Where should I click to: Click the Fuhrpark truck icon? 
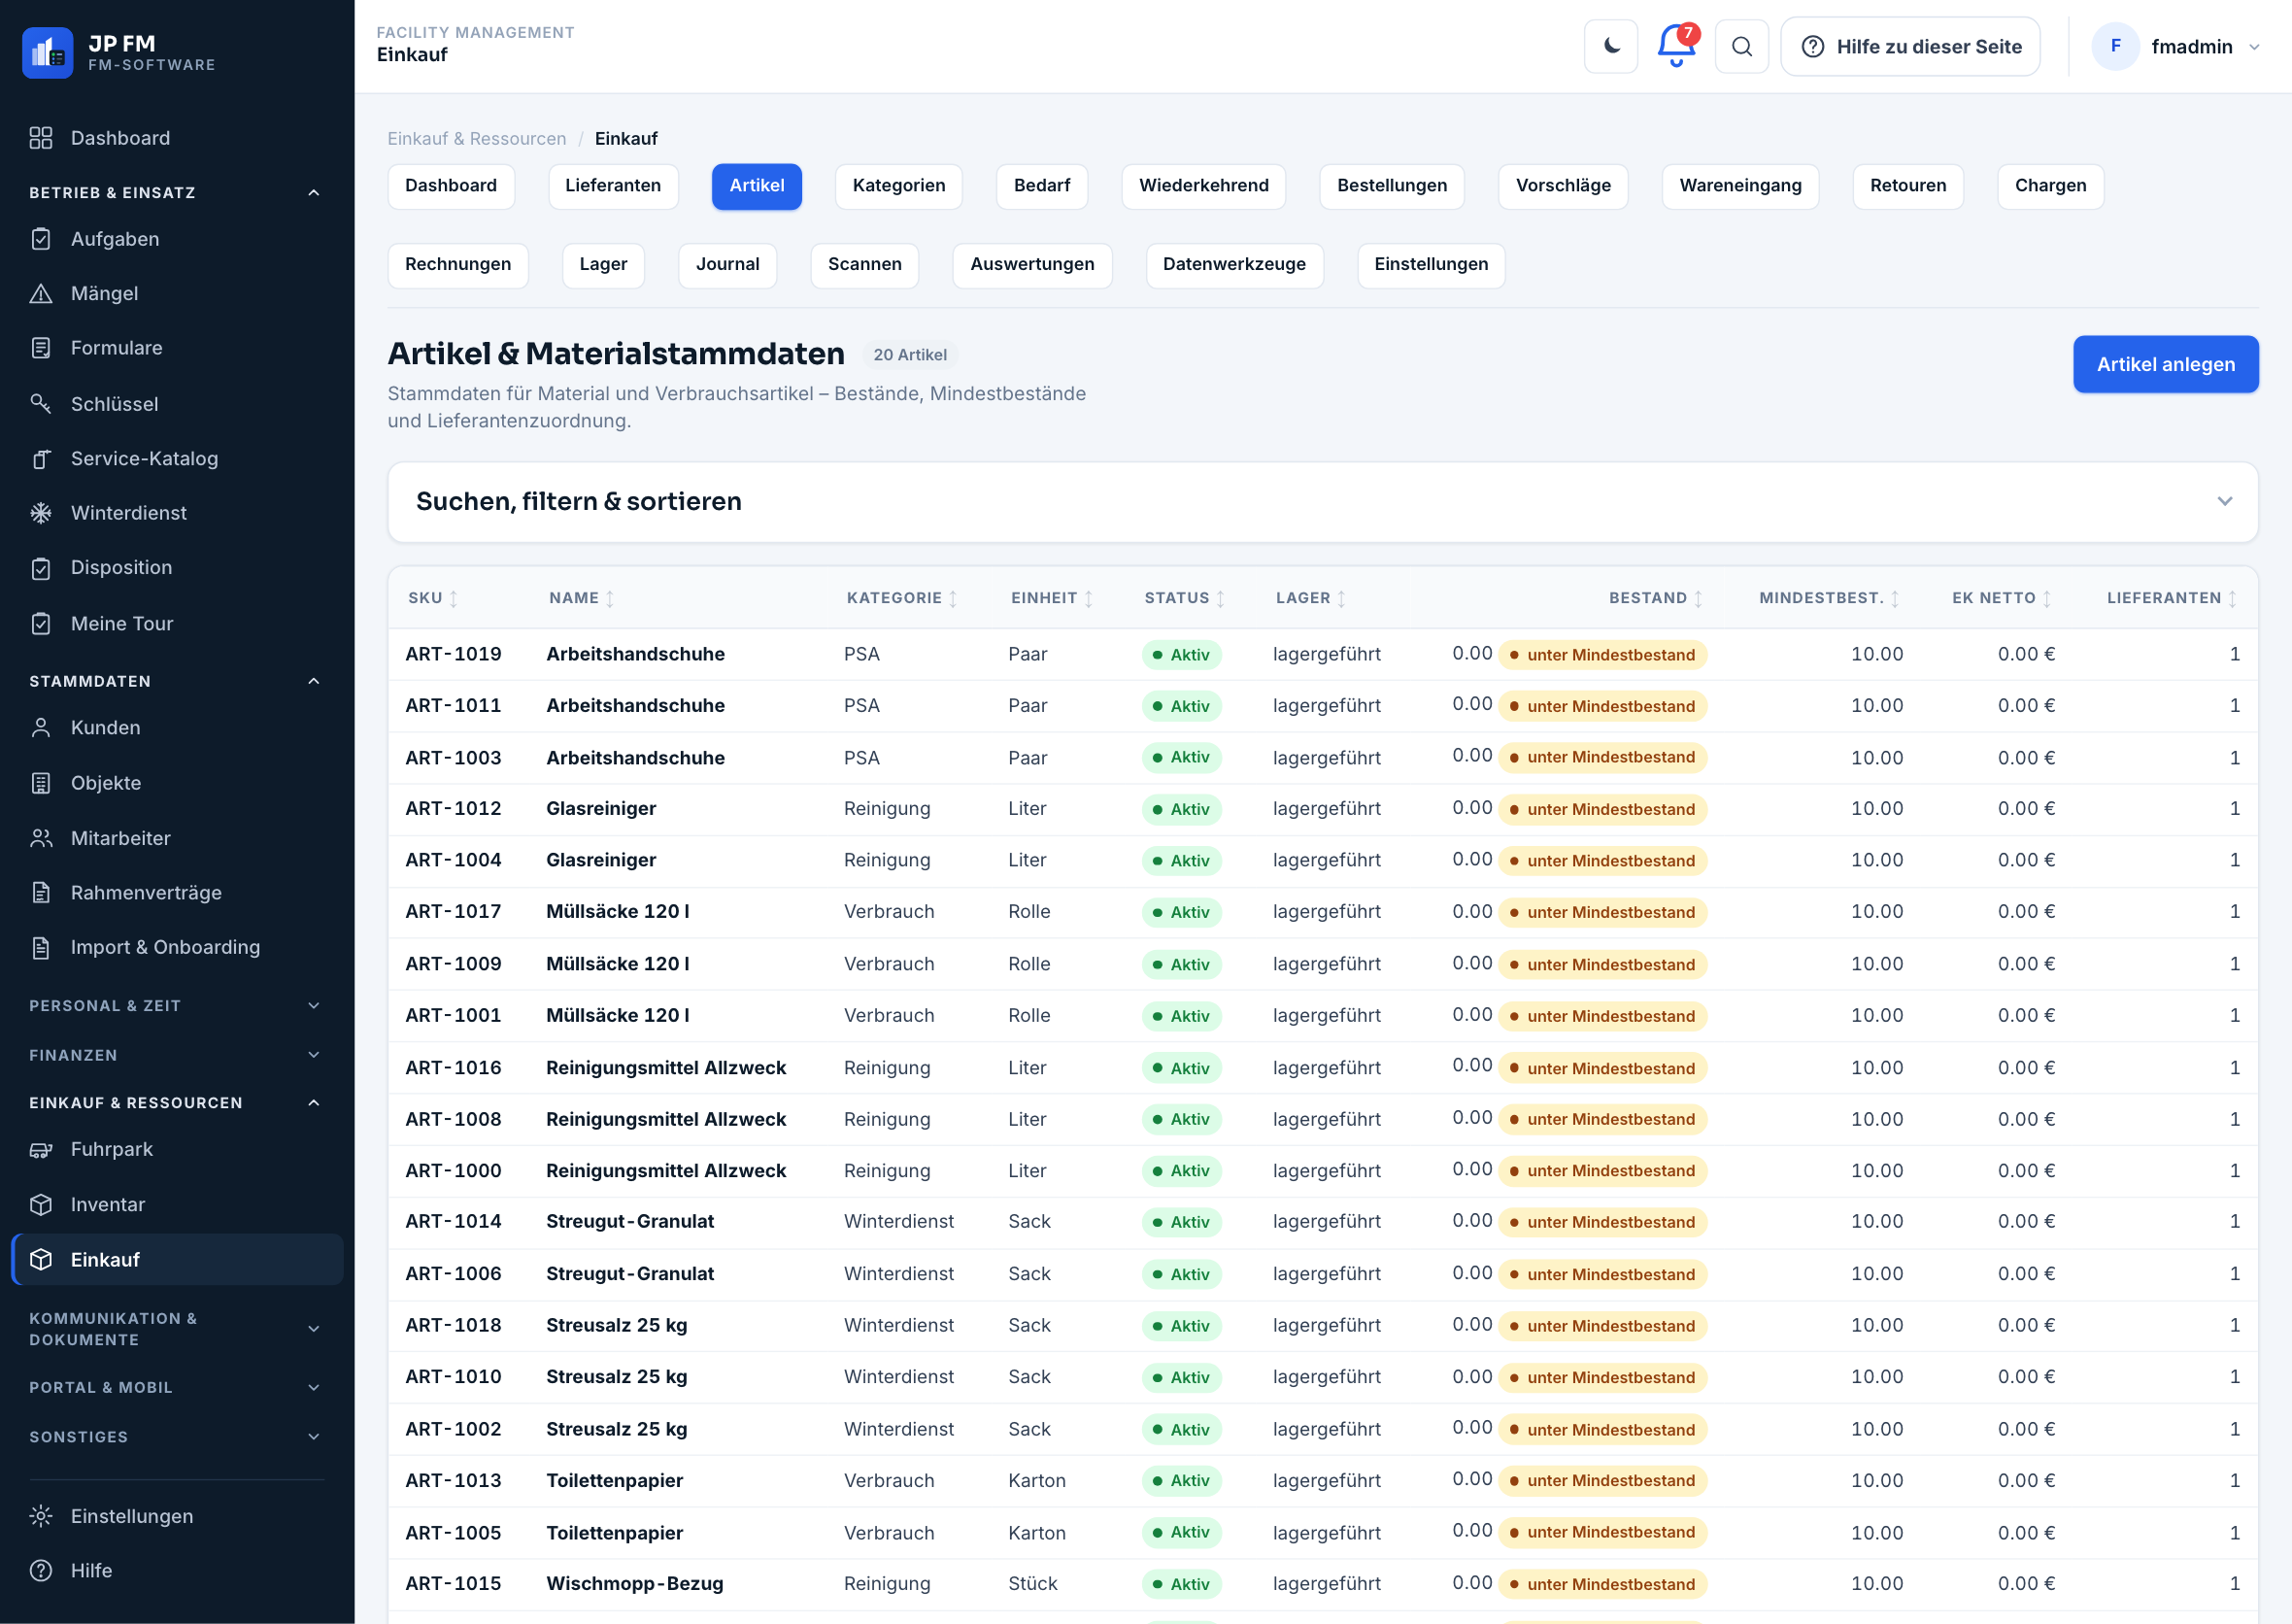pyautogui.click(x=41, y=1150)
